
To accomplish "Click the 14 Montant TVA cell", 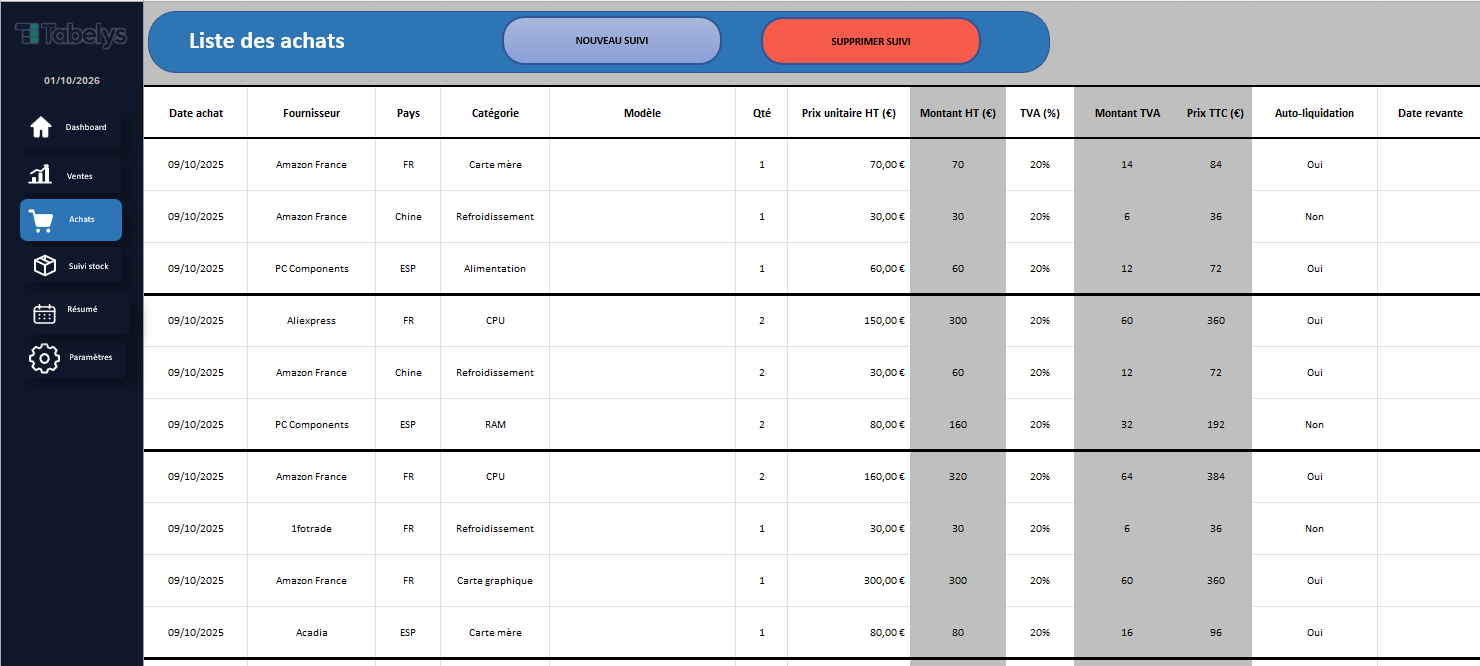I will coord(1127,165).
